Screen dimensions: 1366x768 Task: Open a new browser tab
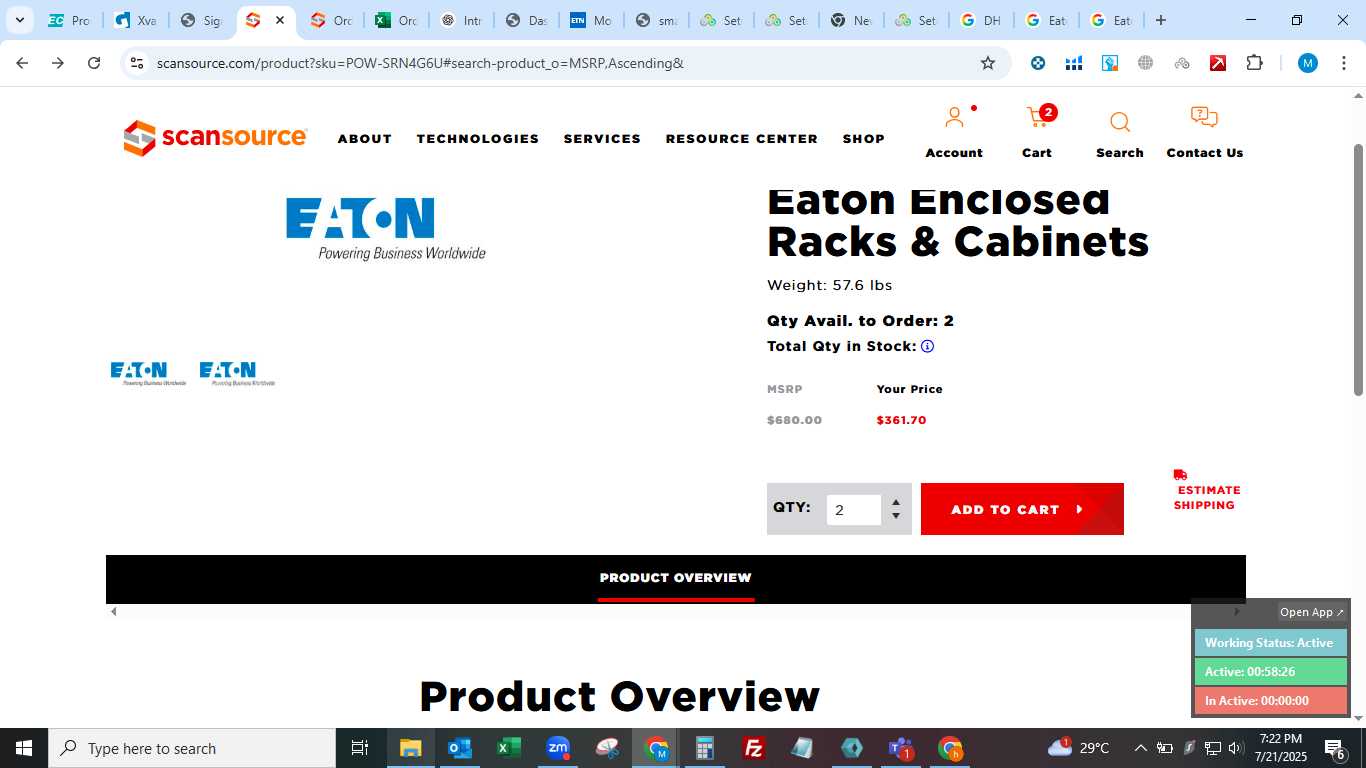[x=1160, y=20]
